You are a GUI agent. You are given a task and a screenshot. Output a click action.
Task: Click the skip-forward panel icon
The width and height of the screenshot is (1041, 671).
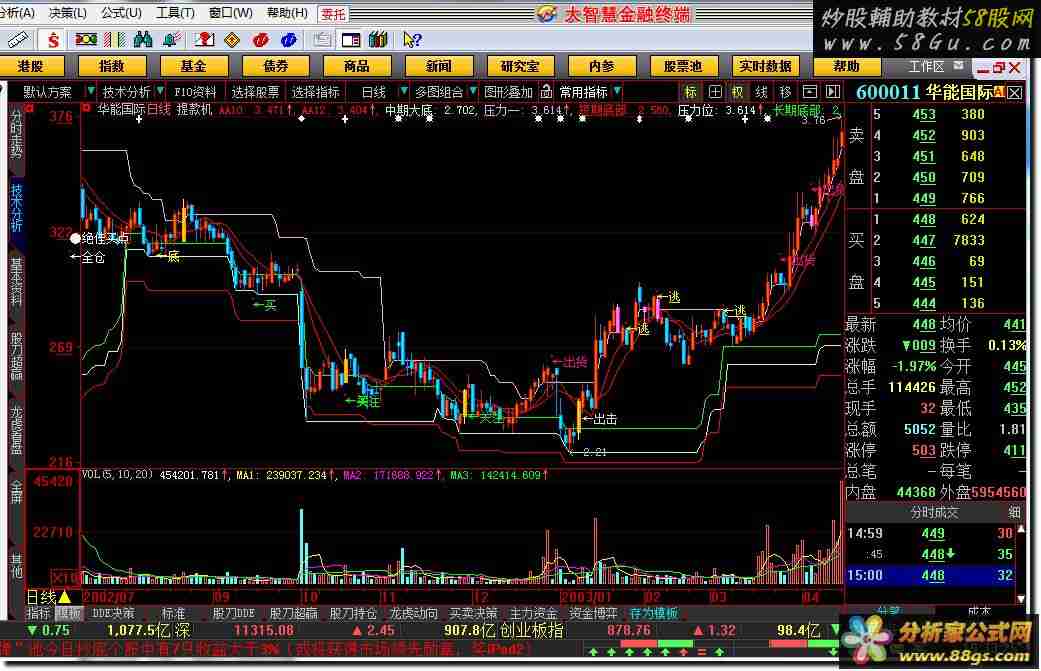(833, 92)
